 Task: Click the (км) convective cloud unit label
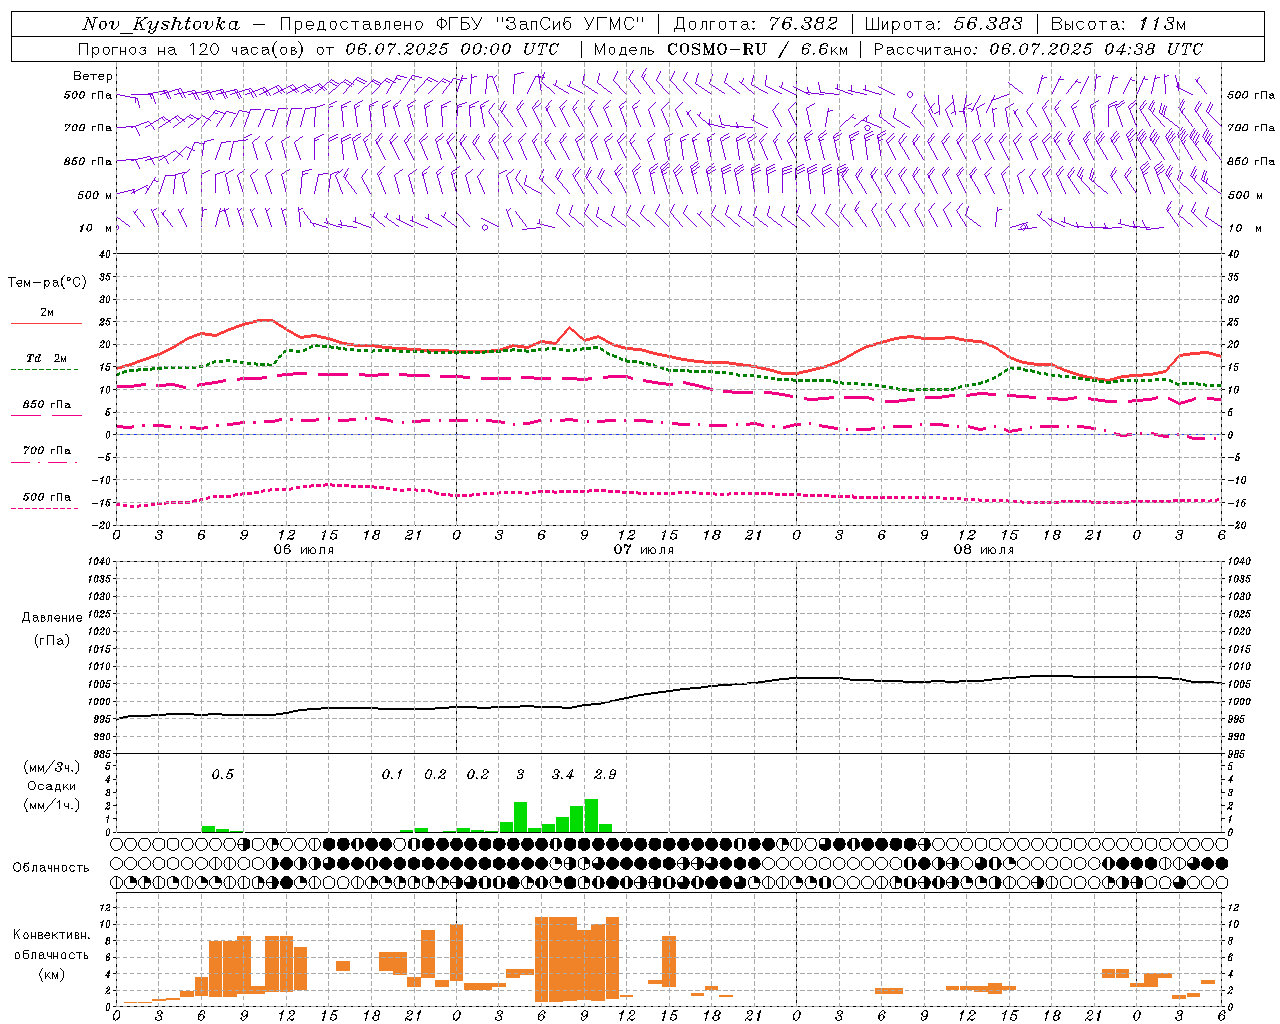pos(52,973)
